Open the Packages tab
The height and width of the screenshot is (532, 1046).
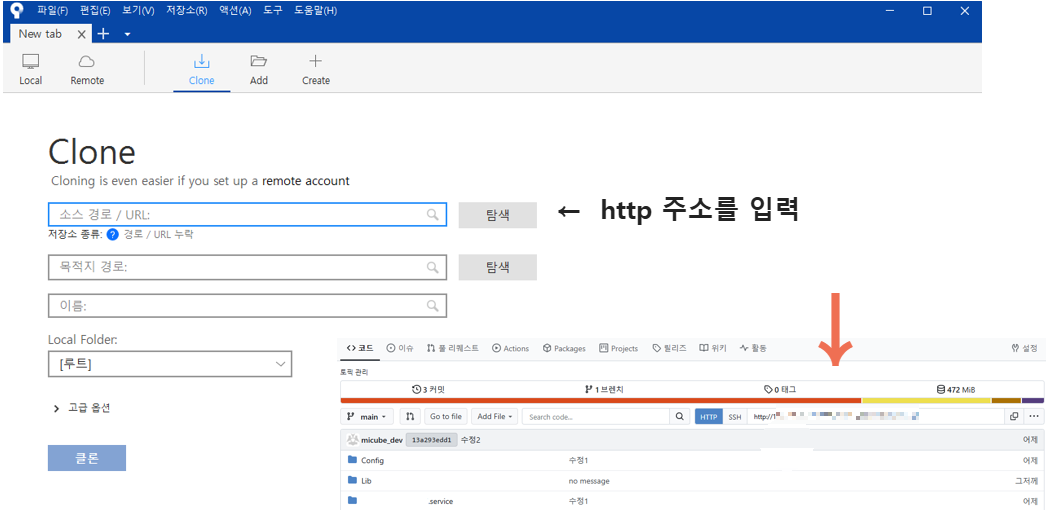[564, 348]
